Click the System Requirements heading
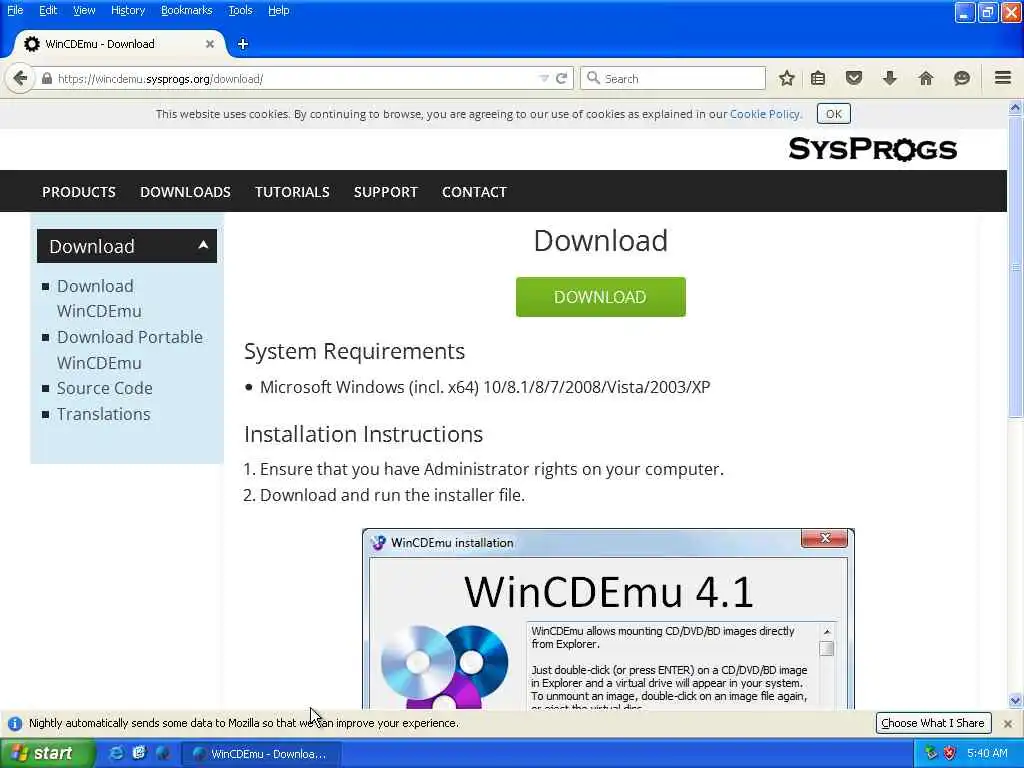Screen dimensions: 1024x768 [355, 351]
